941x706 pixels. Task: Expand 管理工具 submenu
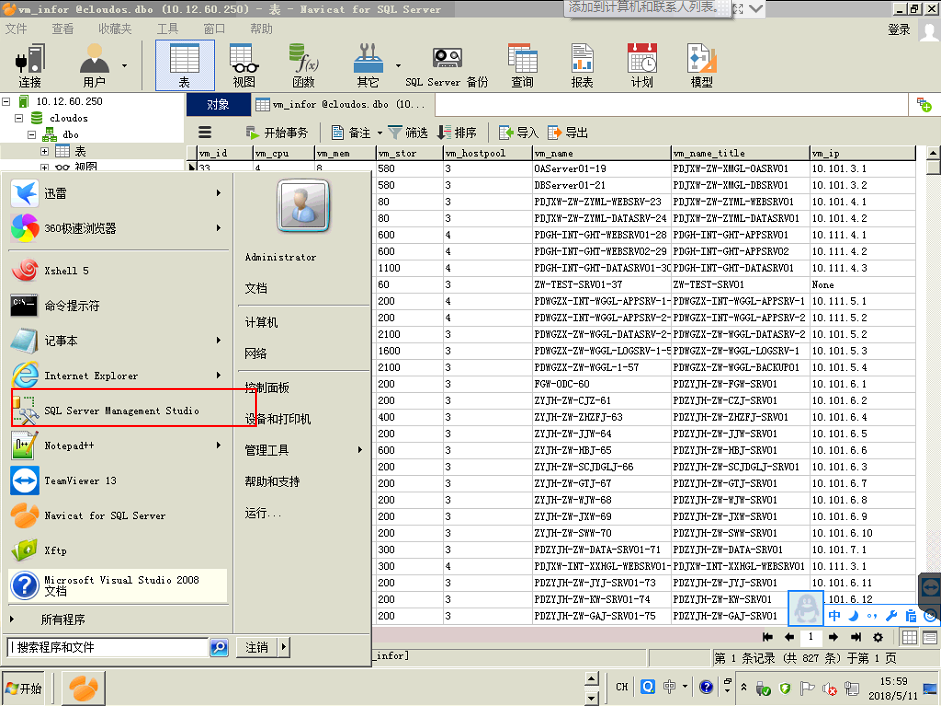point(304,450)
